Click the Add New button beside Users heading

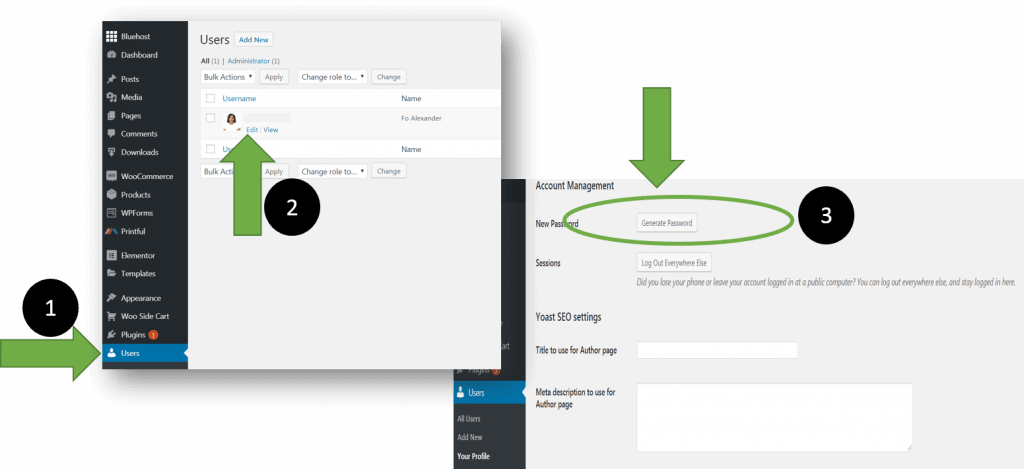pyautogui.click(x=253, y=40)
